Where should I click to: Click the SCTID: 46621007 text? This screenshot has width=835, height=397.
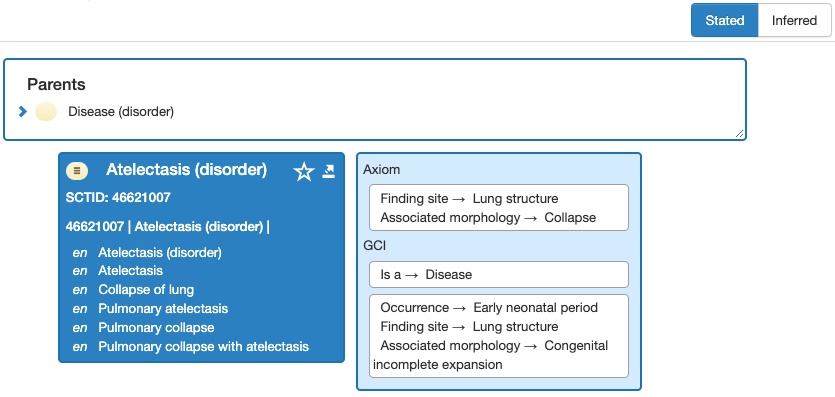tap(118, 198)
